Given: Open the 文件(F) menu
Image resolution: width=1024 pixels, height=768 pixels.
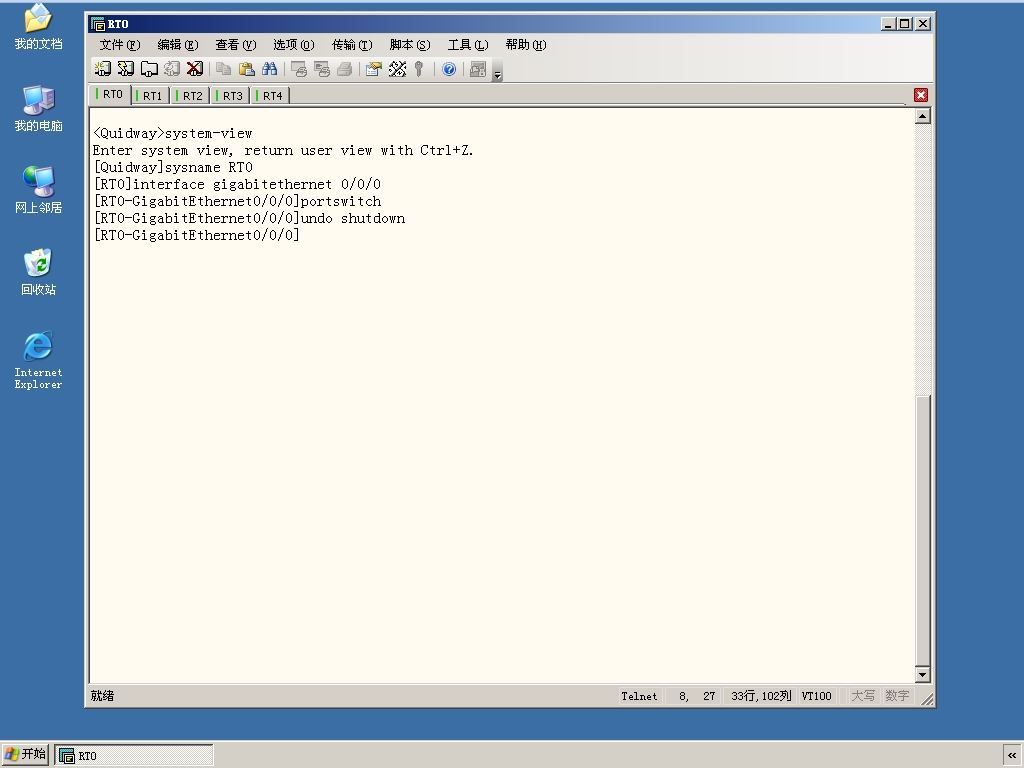Looking at the screenshot, I should click(120, 44).
